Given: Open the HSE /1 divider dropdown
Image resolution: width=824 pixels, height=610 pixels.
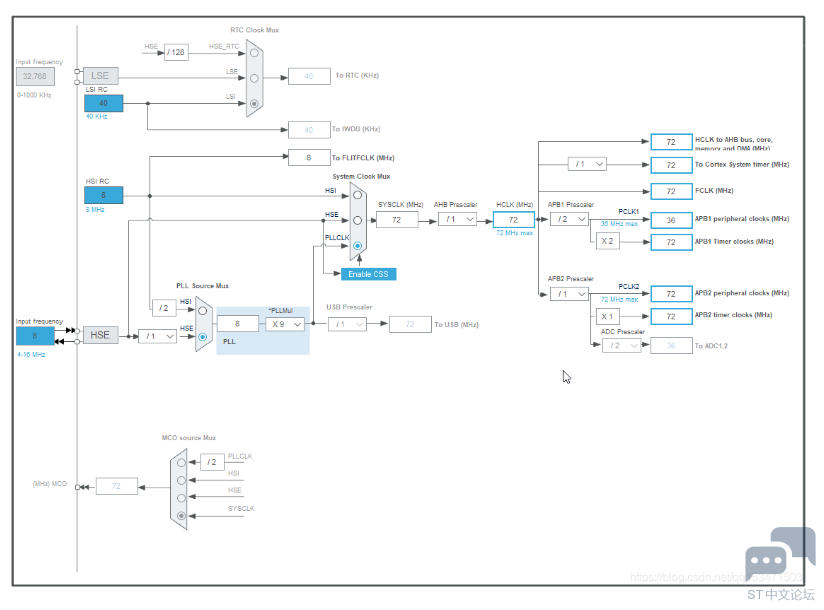Looking at the screenshot, I should [x=157, y=336].
